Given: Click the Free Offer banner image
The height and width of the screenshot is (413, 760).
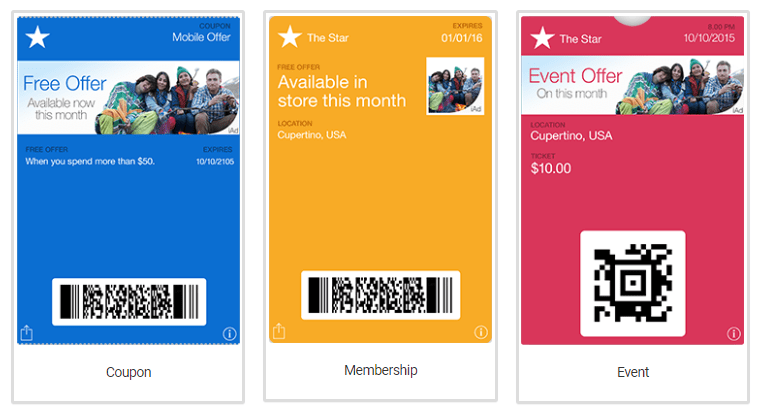Looking at the screenshot, I should click(x=128, y=97).
